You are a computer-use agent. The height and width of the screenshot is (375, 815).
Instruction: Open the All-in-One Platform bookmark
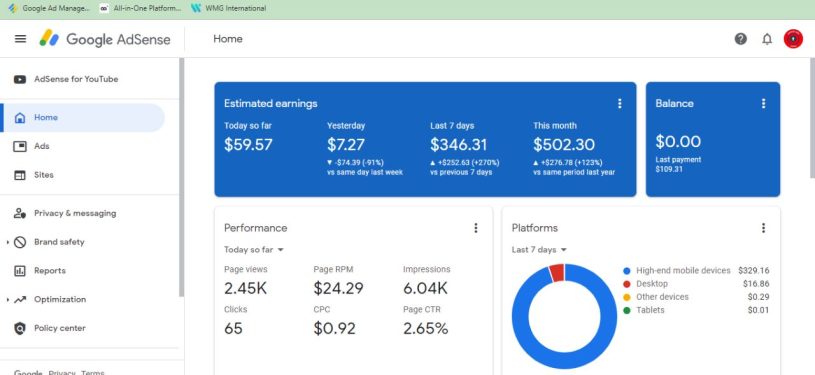pyautogui.click(x=141, y=8)
